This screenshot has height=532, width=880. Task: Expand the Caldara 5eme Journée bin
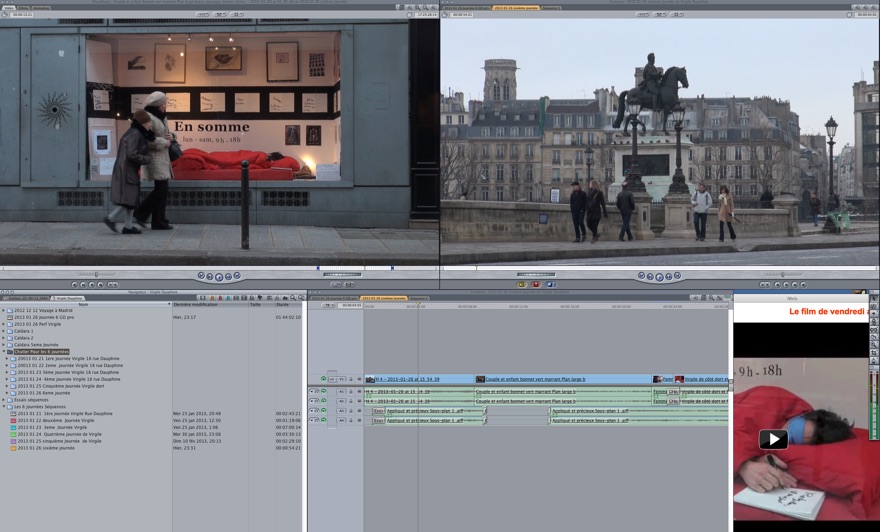[3, 345]
